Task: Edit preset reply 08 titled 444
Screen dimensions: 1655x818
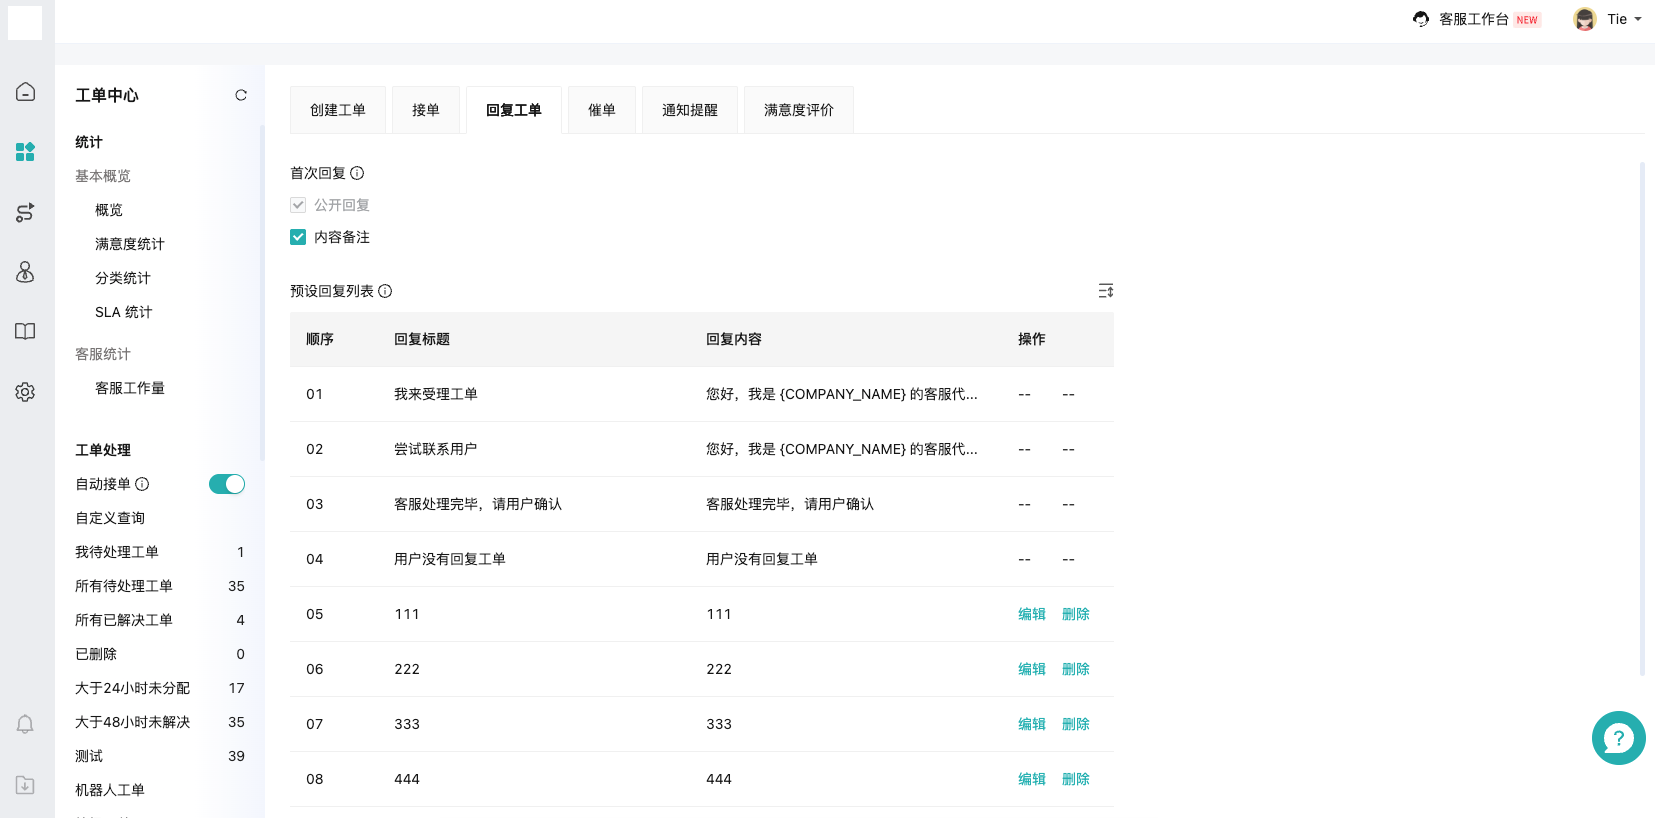Action: pyautogui.click(x=1032, y=779)
